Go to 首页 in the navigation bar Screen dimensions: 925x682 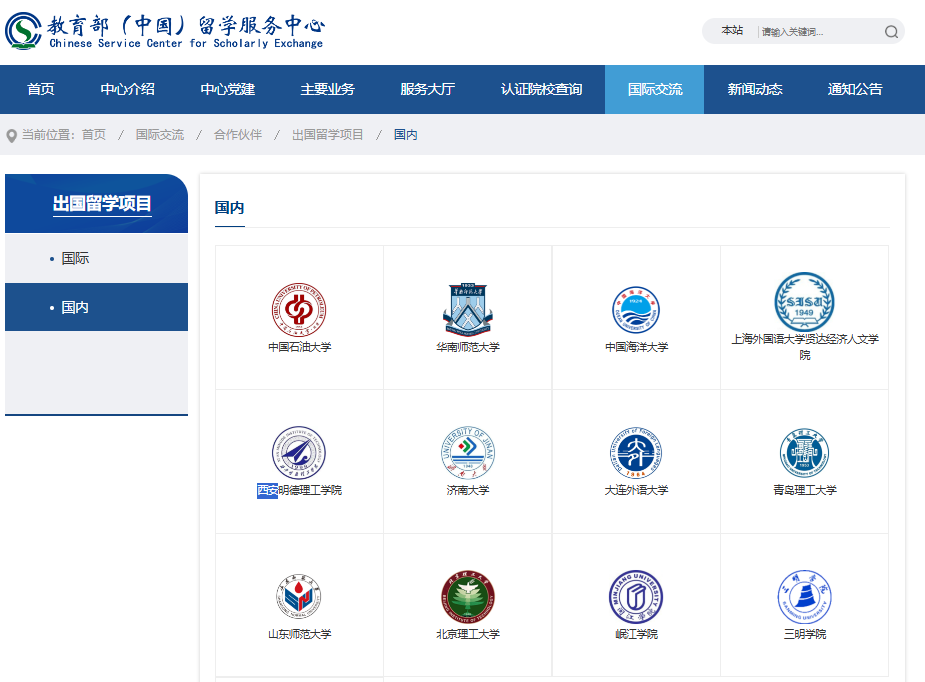point(41,89)
